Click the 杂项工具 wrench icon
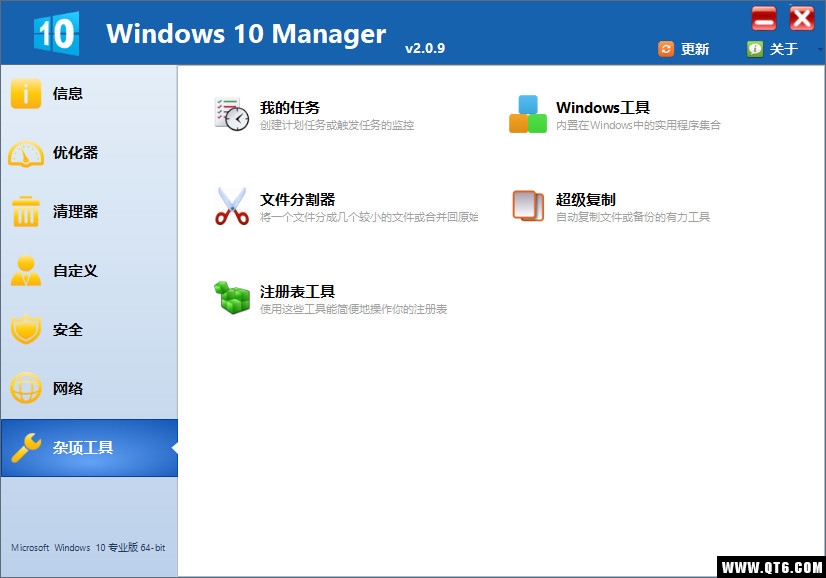The width and height of the screenshot is (826, 578). point(26,447)
